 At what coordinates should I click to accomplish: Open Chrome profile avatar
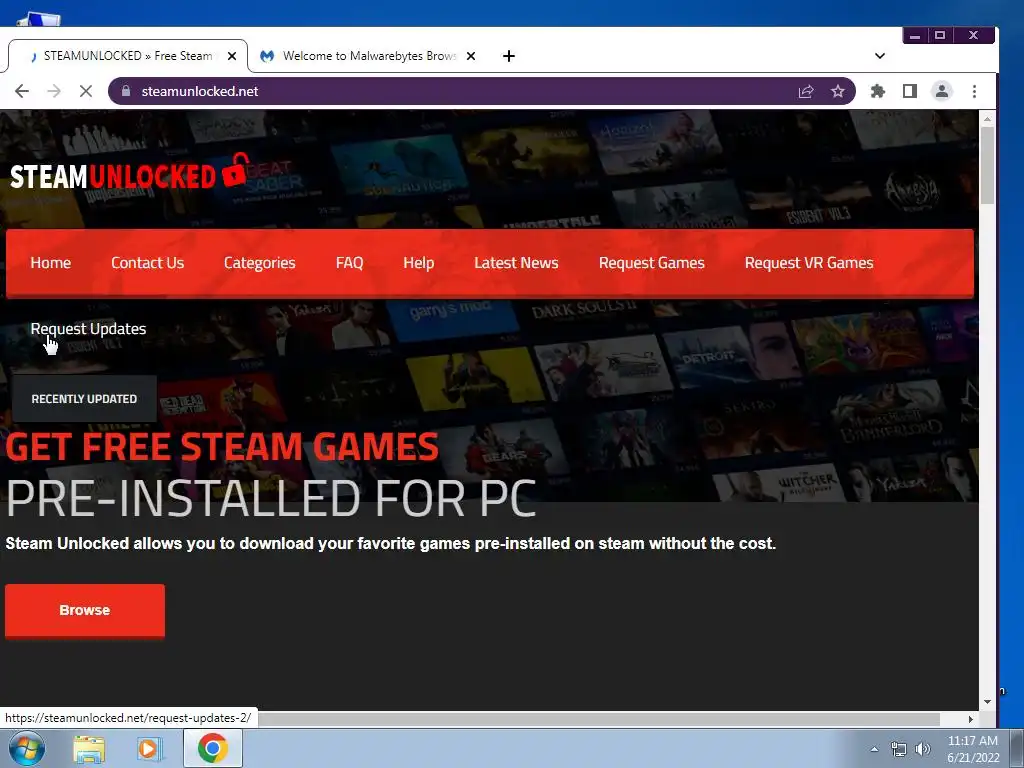[942, 91]
